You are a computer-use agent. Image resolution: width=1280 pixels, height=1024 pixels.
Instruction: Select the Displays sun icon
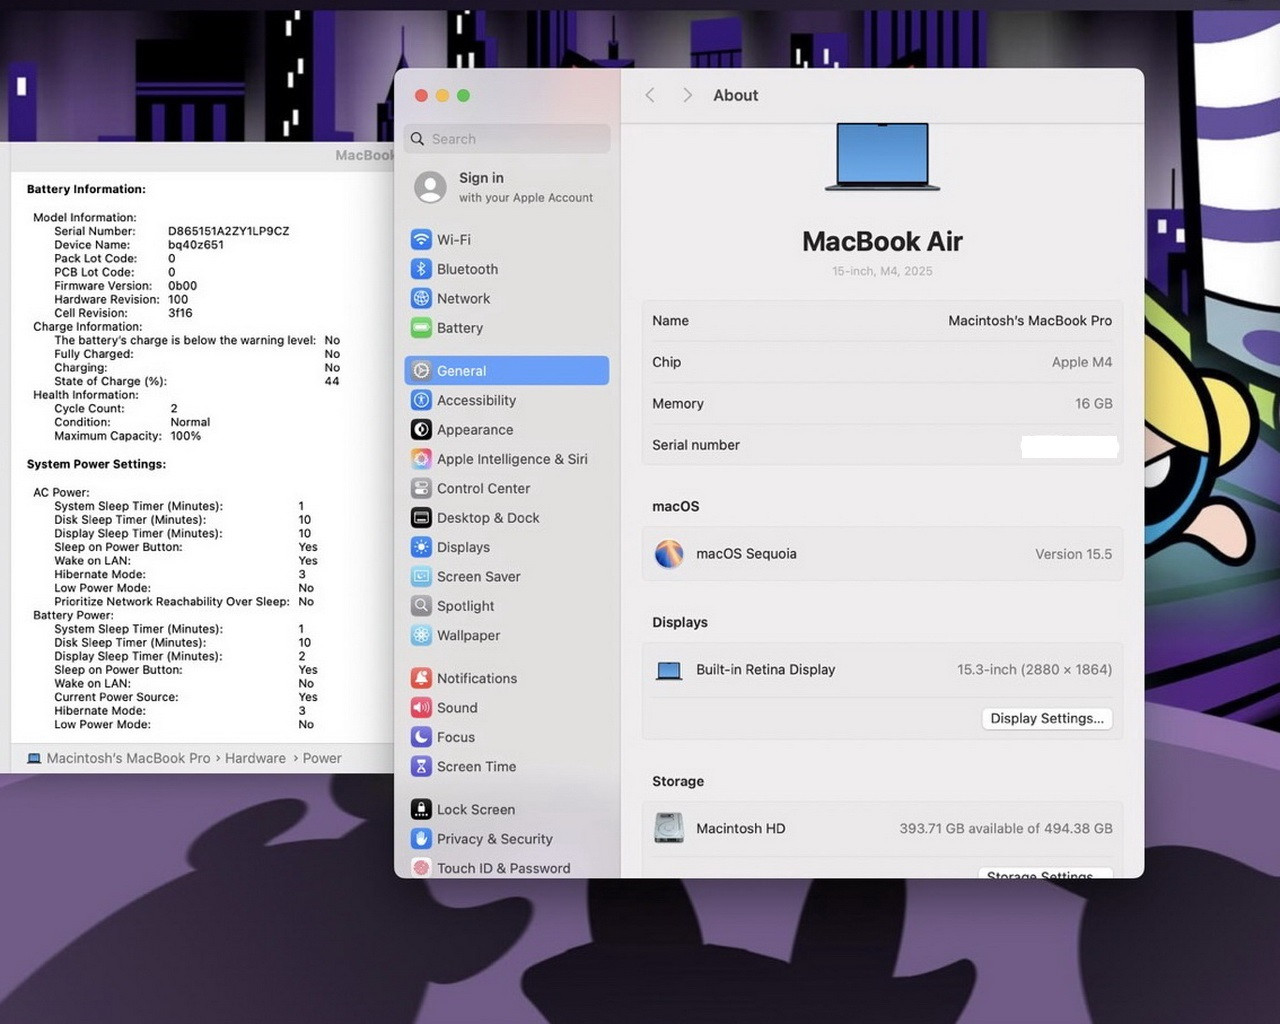[x=421, y=547]
